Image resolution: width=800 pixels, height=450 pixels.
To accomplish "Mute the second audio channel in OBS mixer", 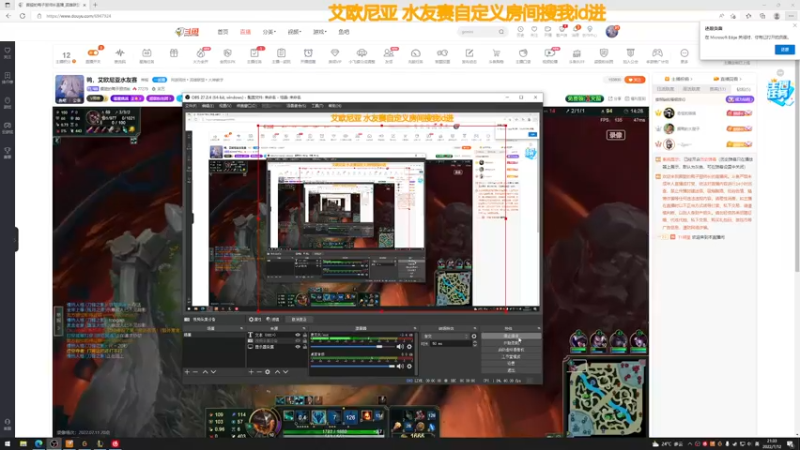I will click(400, 366).
